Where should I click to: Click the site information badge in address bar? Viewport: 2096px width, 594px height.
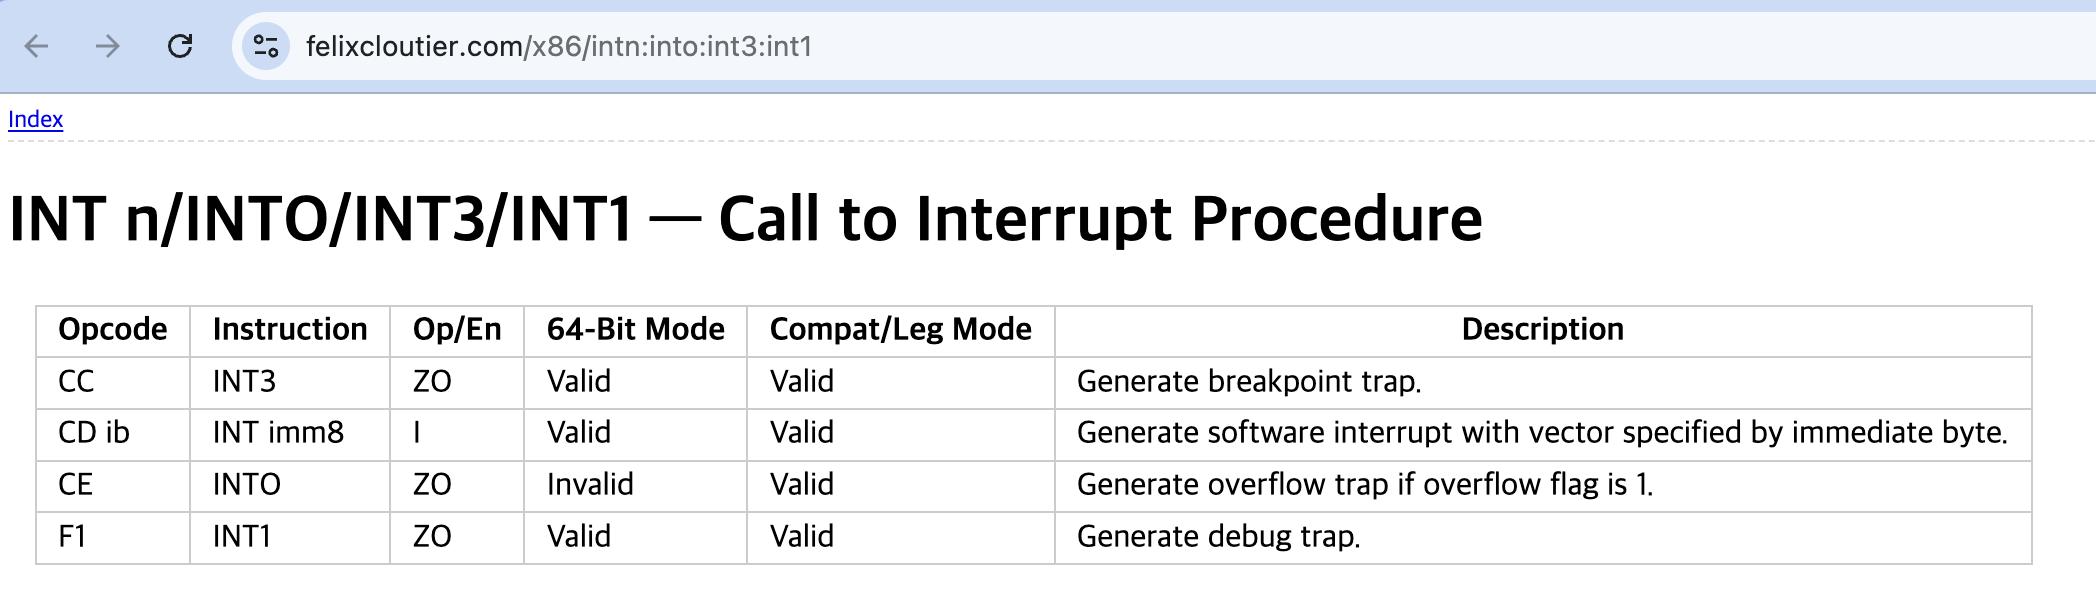262,44
